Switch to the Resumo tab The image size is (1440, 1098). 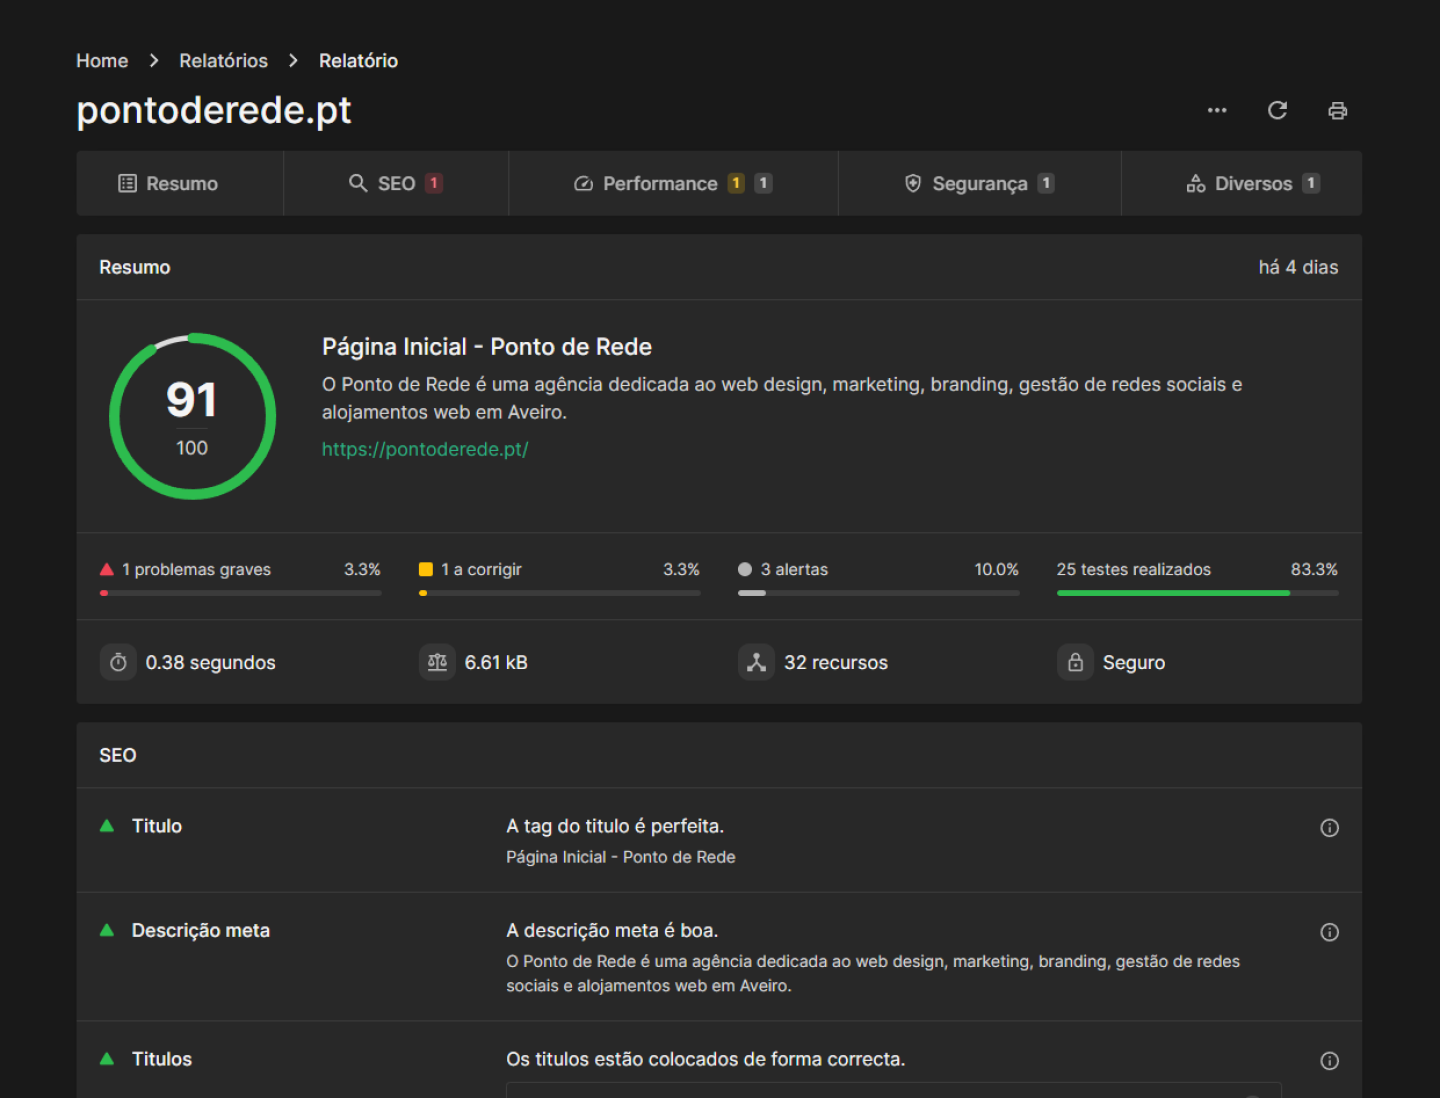[x=180, y=183]
